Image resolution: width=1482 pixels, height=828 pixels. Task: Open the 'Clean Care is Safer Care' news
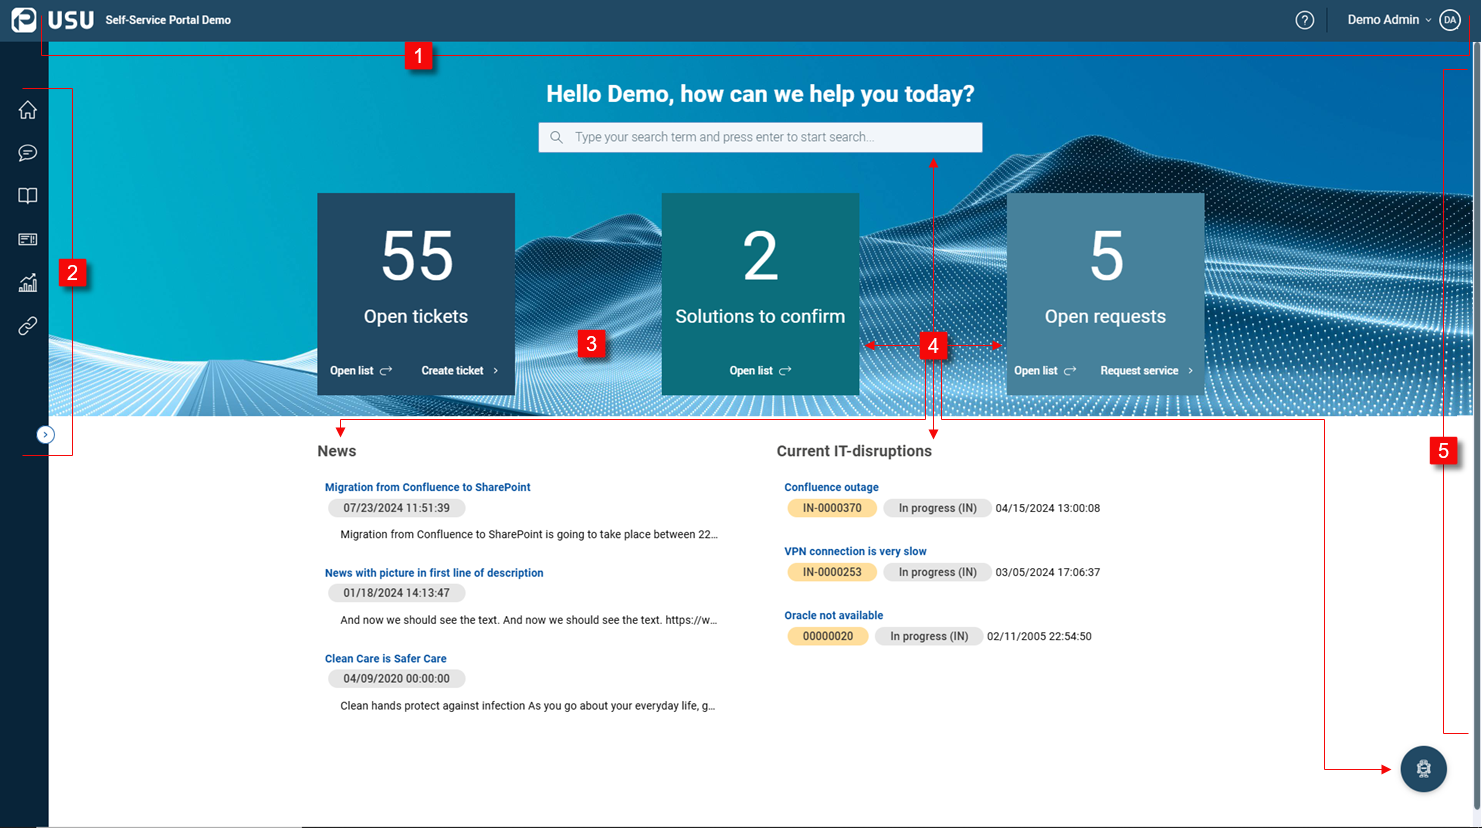[x=385, y=659]
